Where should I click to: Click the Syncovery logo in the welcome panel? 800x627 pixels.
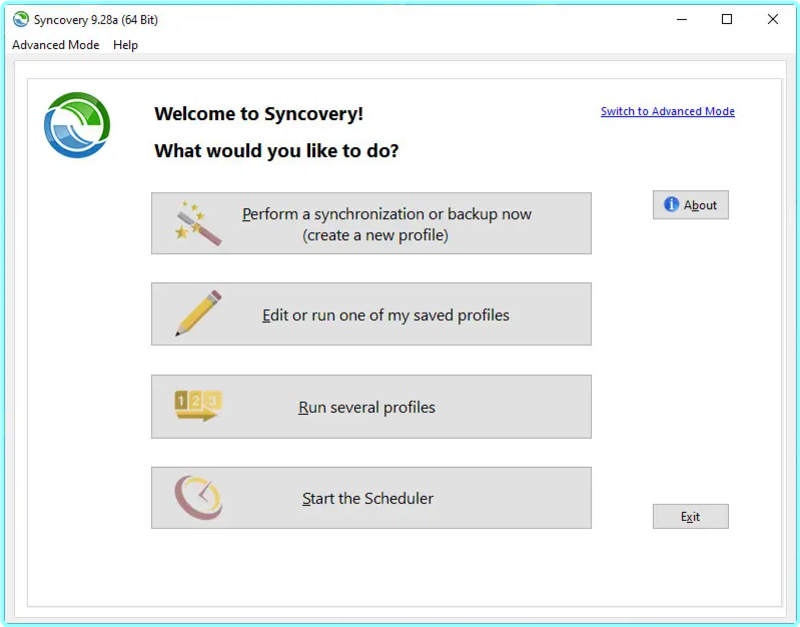click(77, 125)
